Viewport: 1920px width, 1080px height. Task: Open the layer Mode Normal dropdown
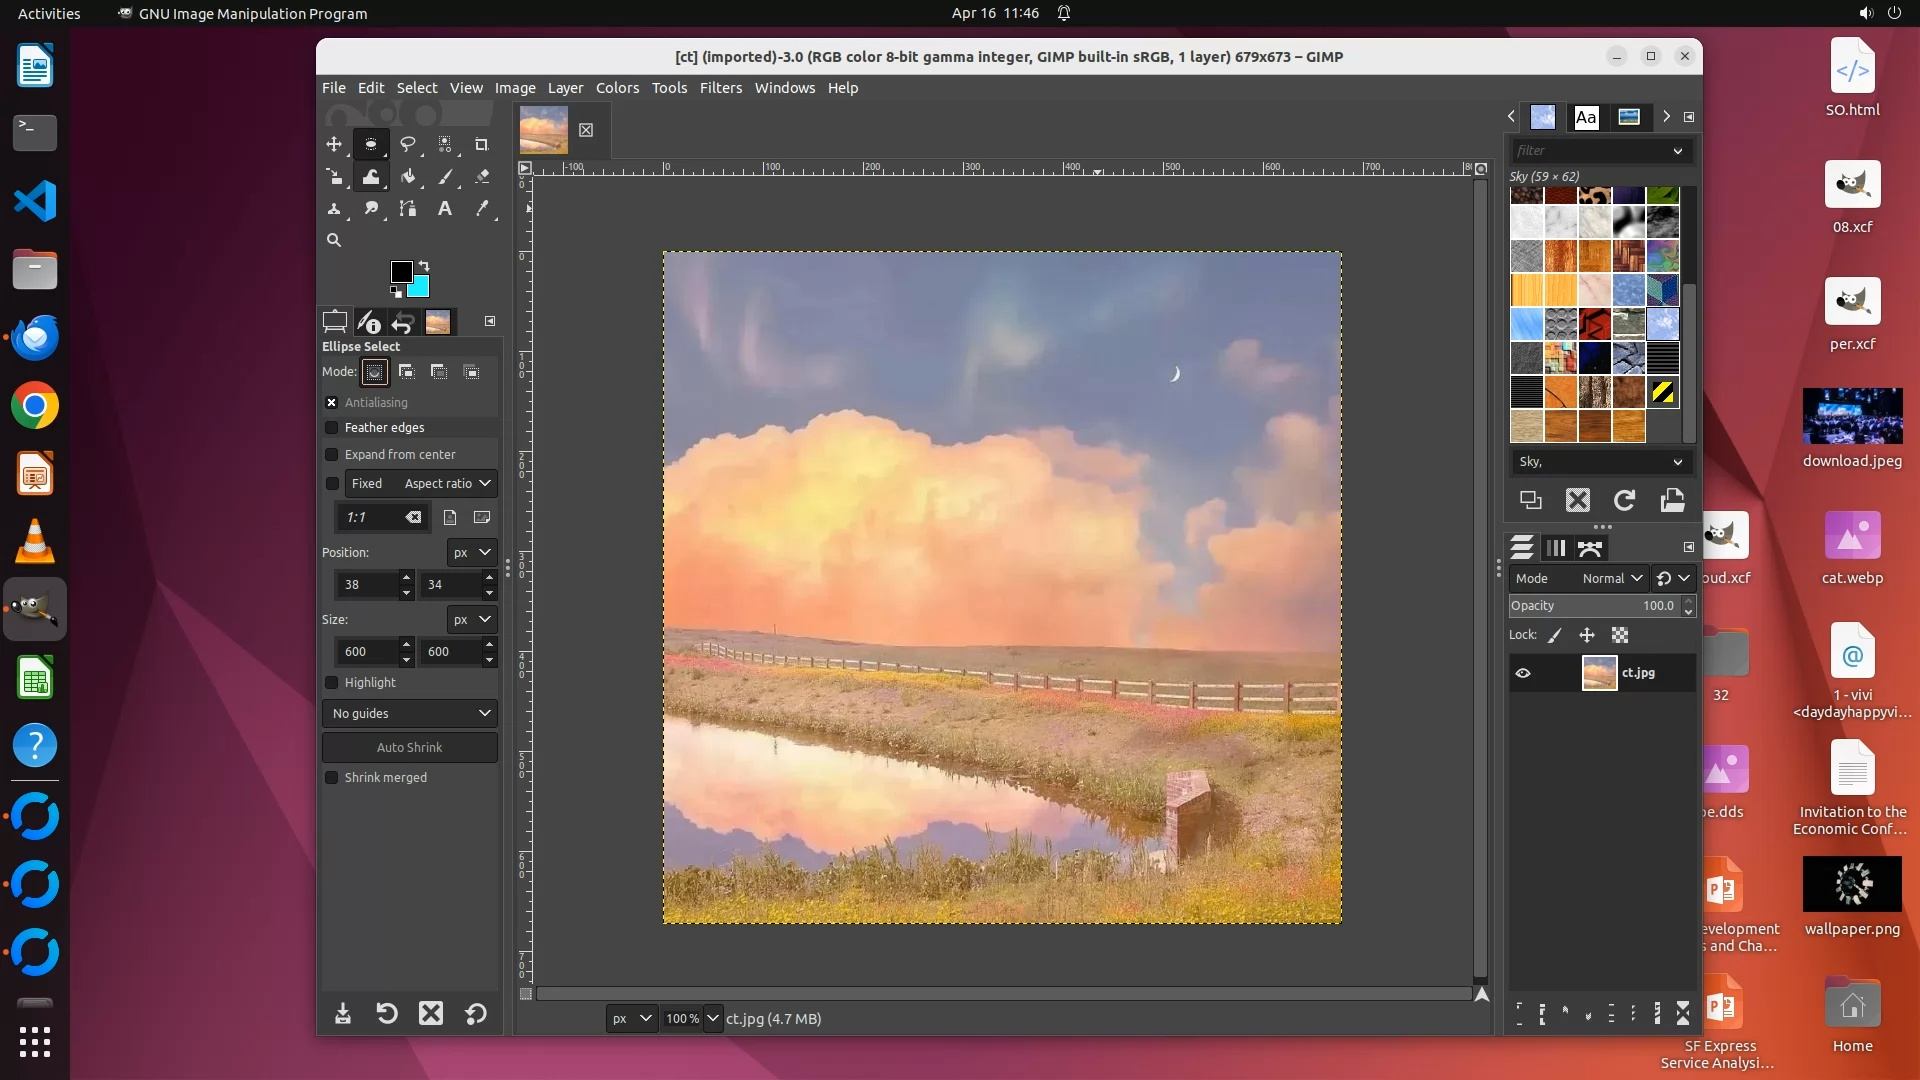click(x=1611, y=579)
